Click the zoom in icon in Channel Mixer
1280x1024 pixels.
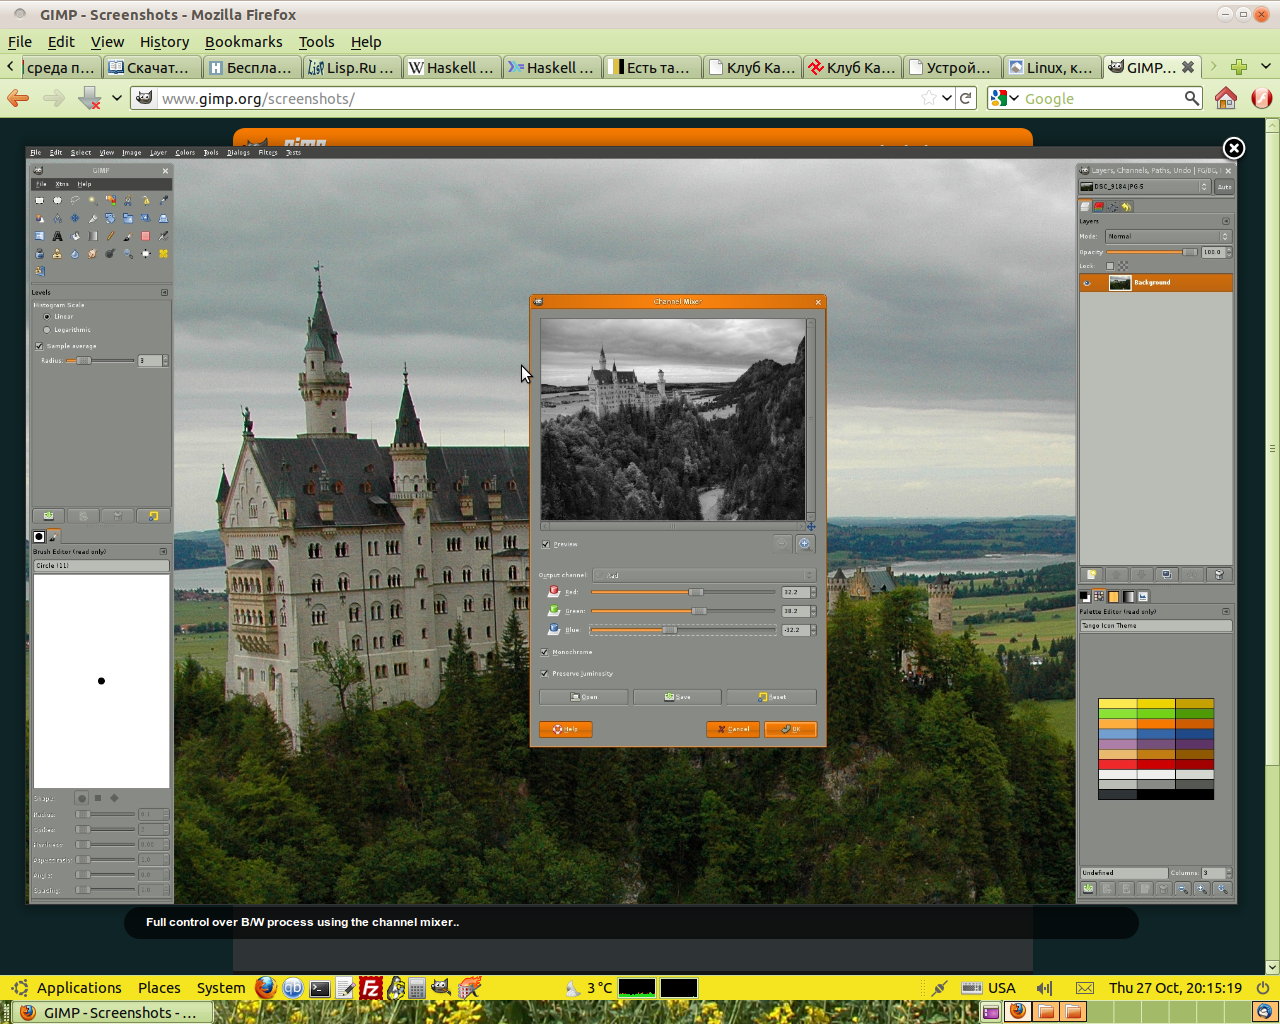[804, 544]
